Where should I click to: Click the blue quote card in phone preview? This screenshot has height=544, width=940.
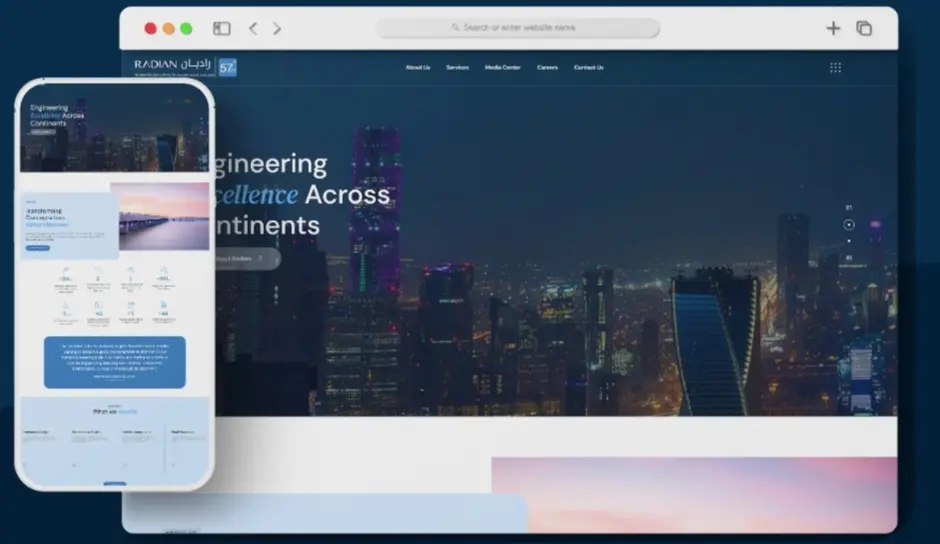click(114, 361)
